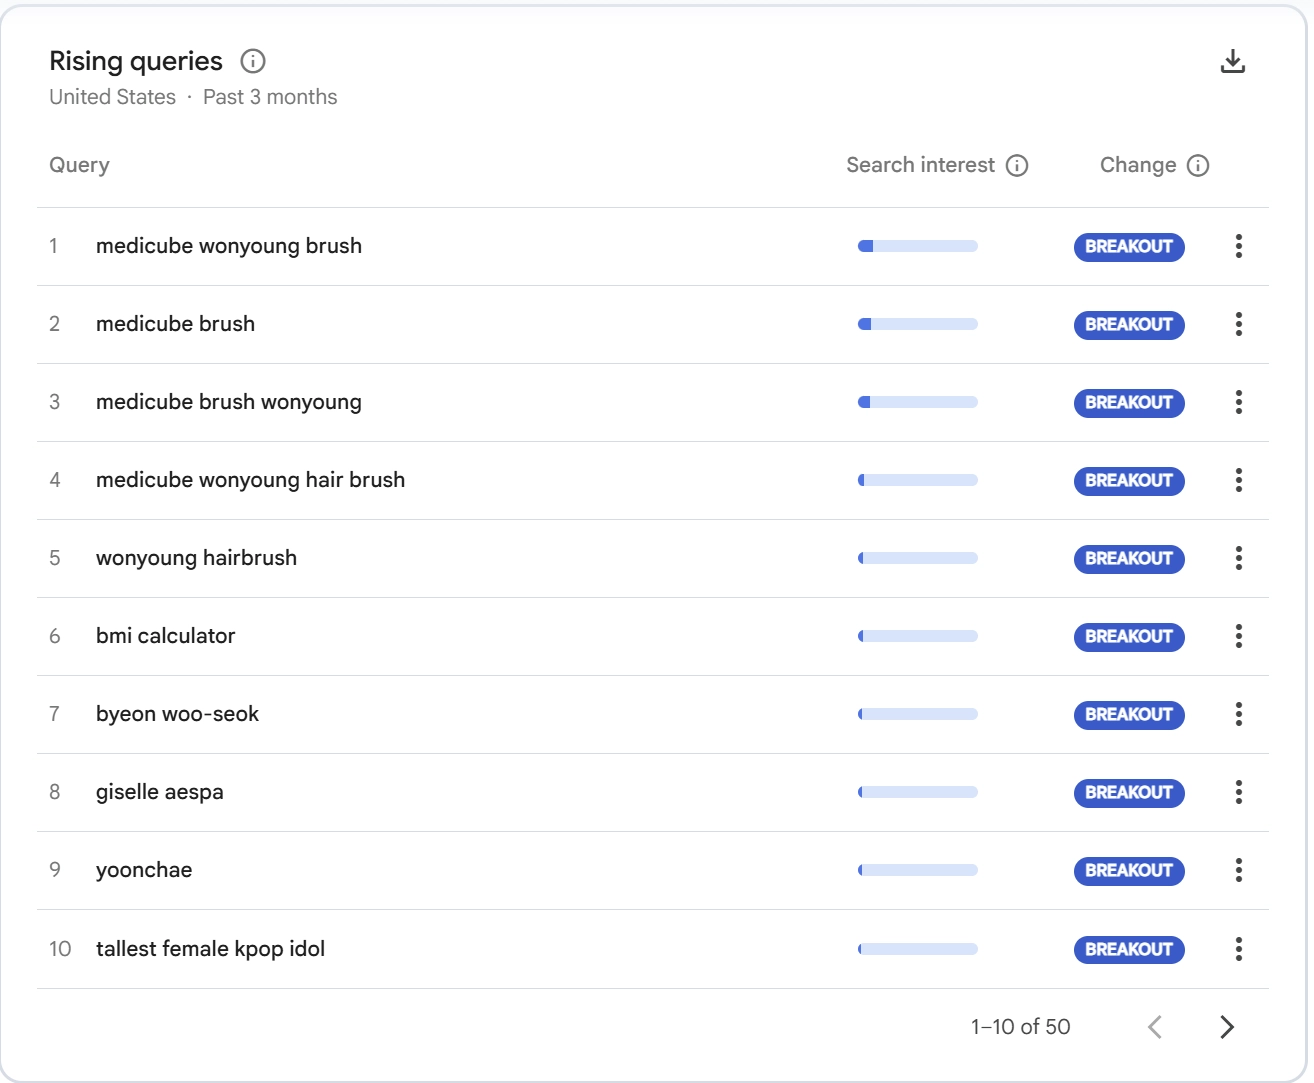Open the query bmi calculator
Viewport: 1314px width, 1083px height.
165,636
